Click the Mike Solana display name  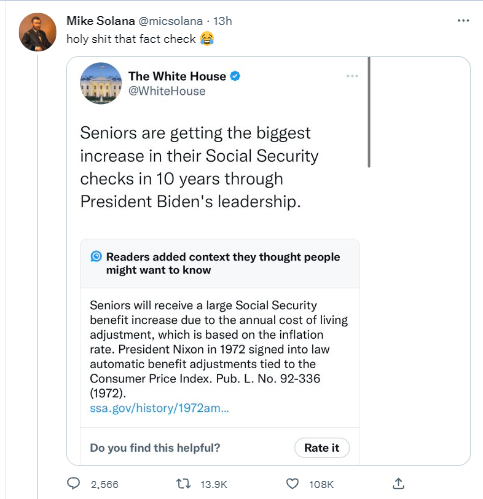coord(101,21)
